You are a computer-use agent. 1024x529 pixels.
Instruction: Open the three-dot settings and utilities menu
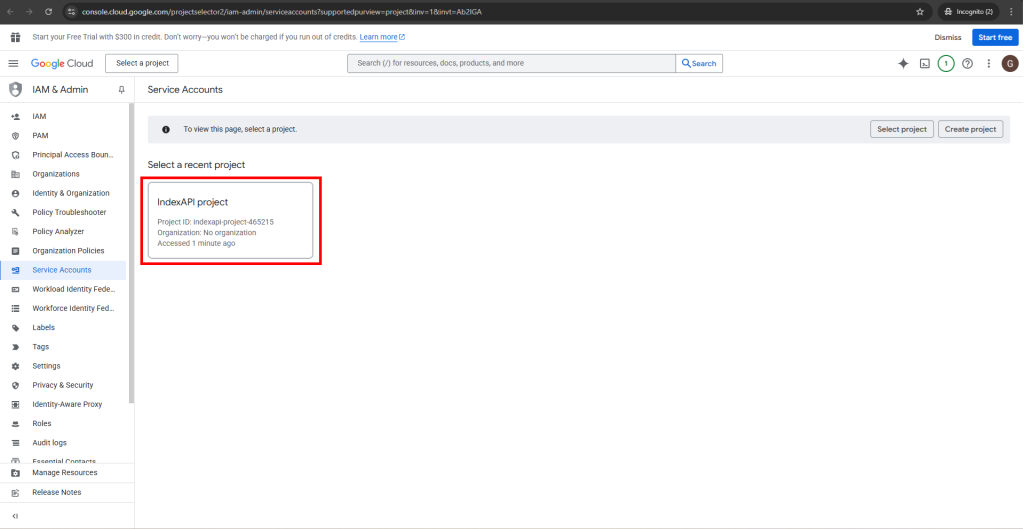(989, 63)
